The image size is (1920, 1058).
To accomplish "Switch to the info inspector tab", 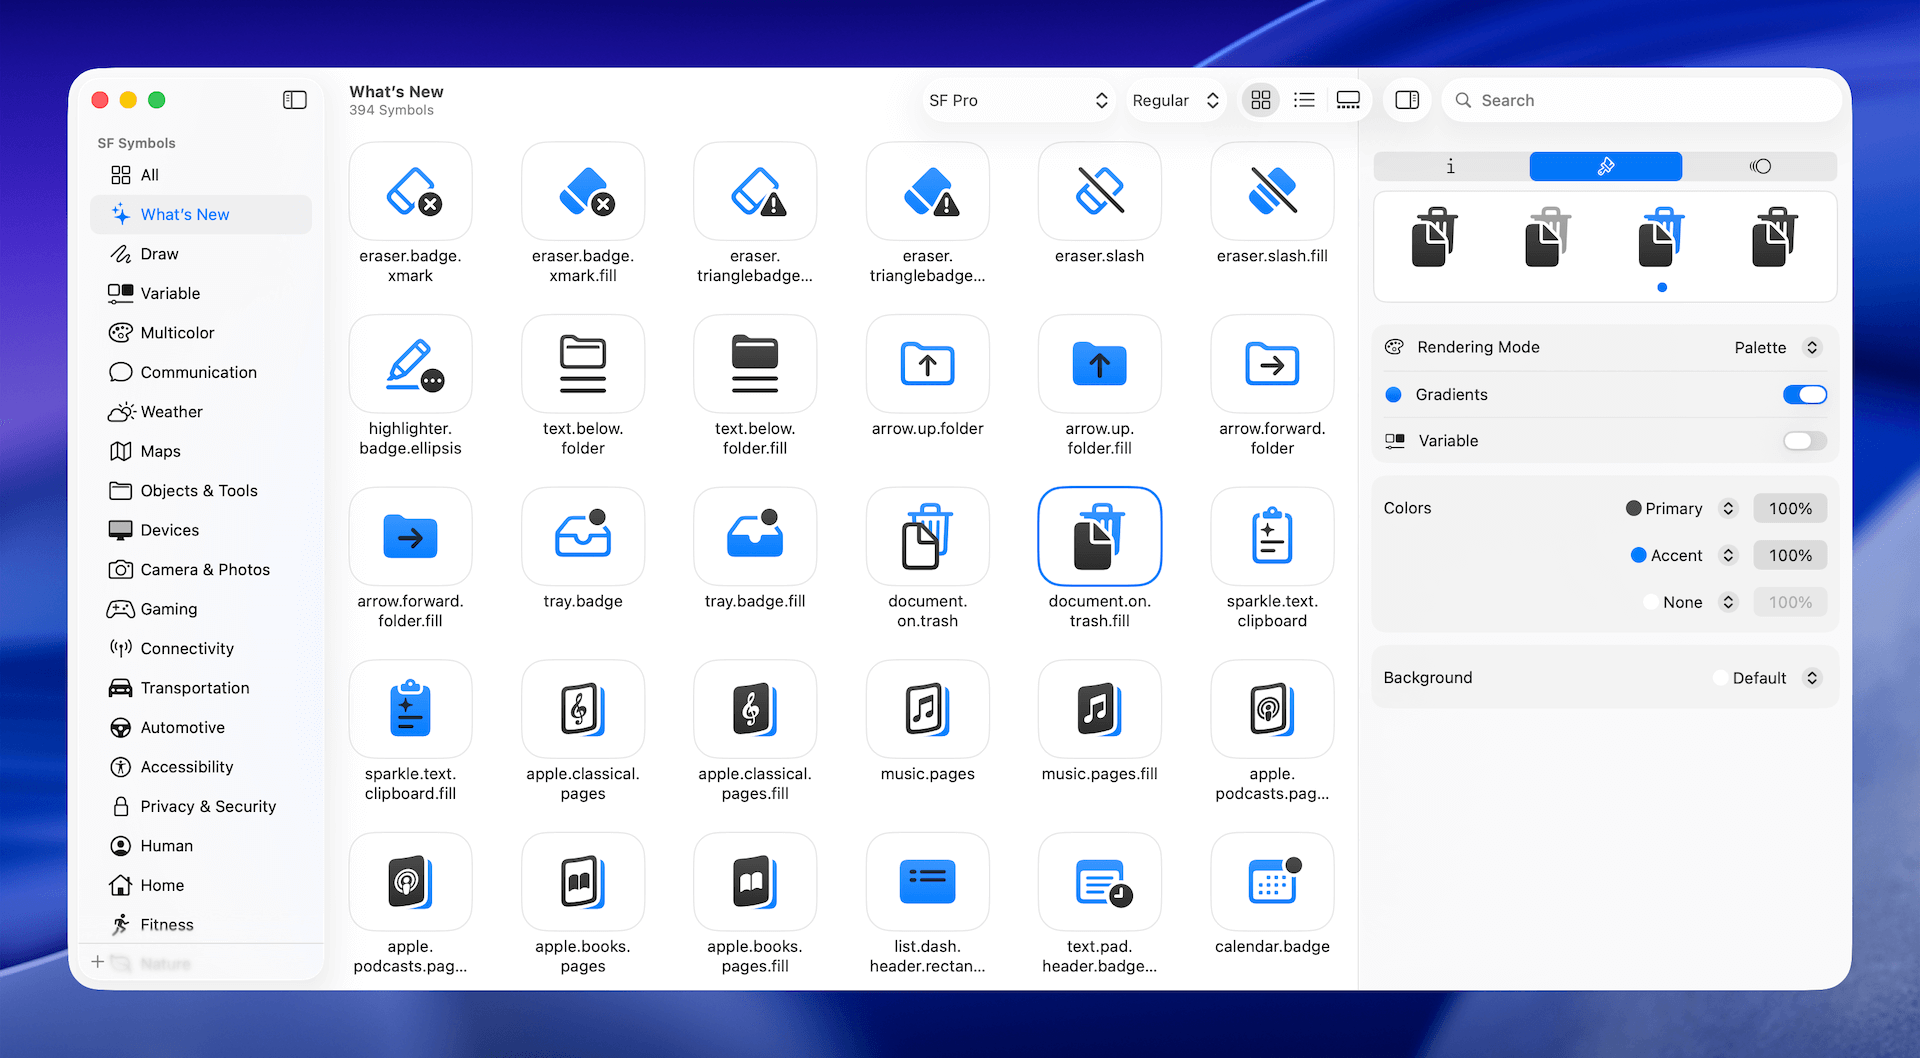I will point(1449,166).
